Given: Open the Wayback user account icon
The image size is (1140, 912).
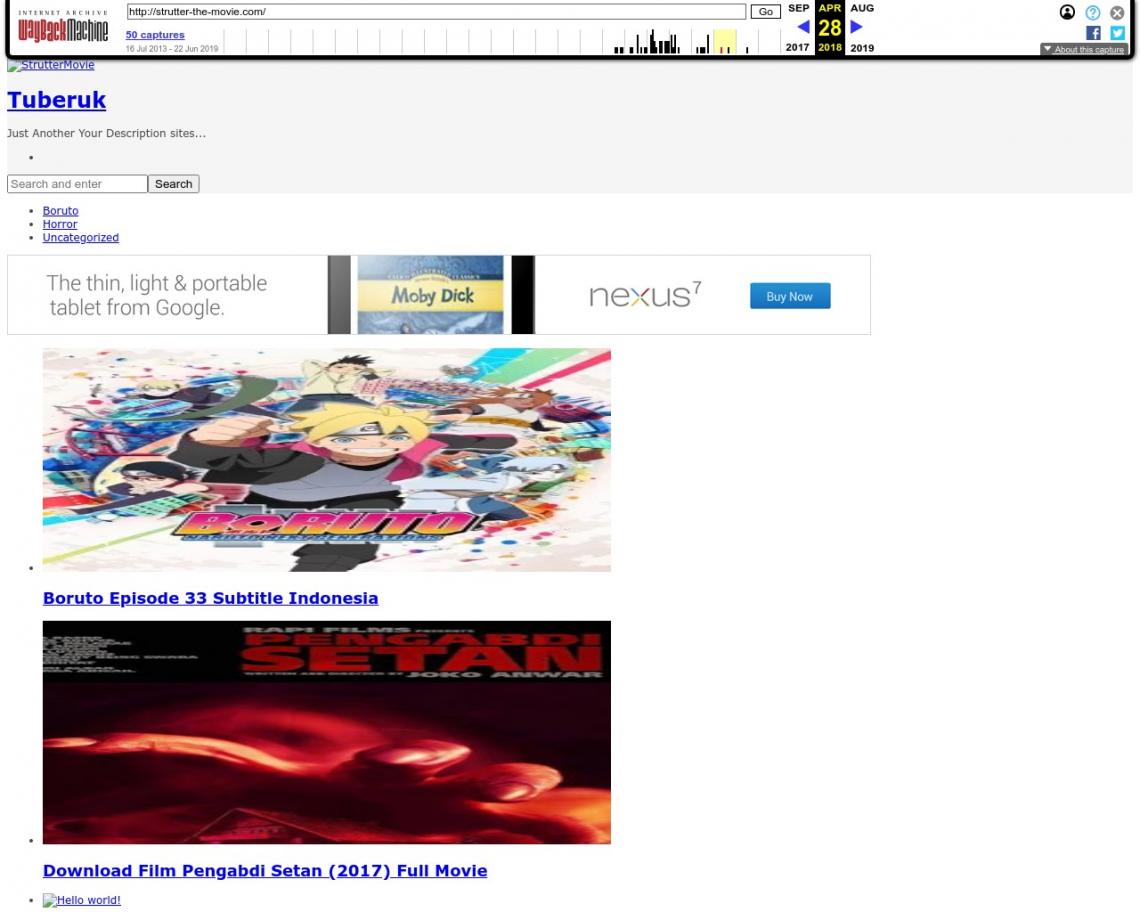Looking at the screenshot, I should (x=1067, y=12).
